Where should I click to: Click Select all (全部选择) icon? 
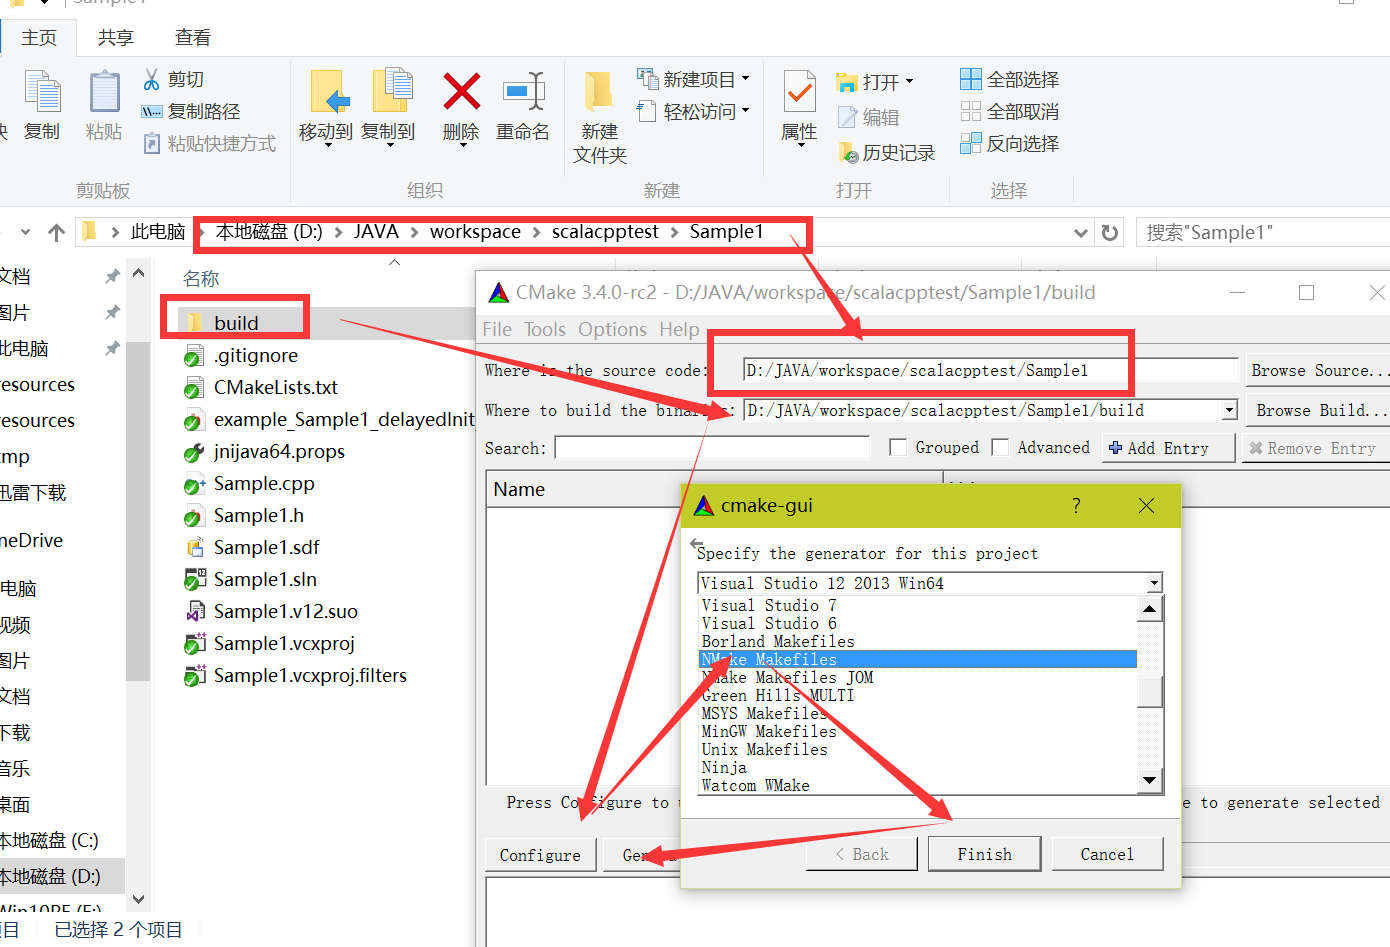click(971, 79)
